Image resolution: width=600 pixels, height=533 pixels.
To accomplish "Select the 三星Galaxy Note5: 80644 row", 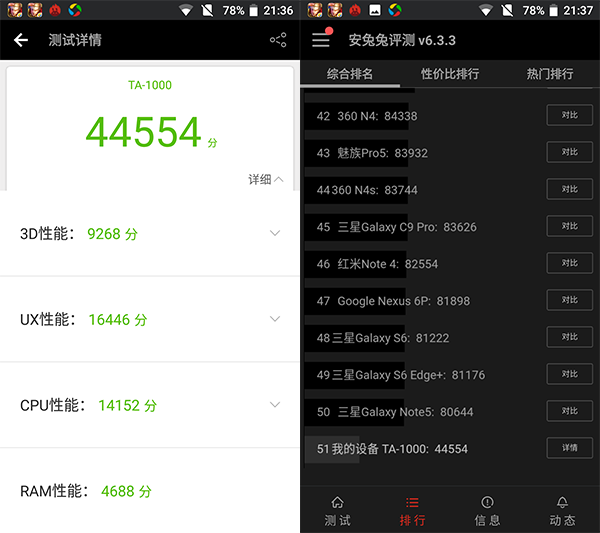I will pos(448,412).
